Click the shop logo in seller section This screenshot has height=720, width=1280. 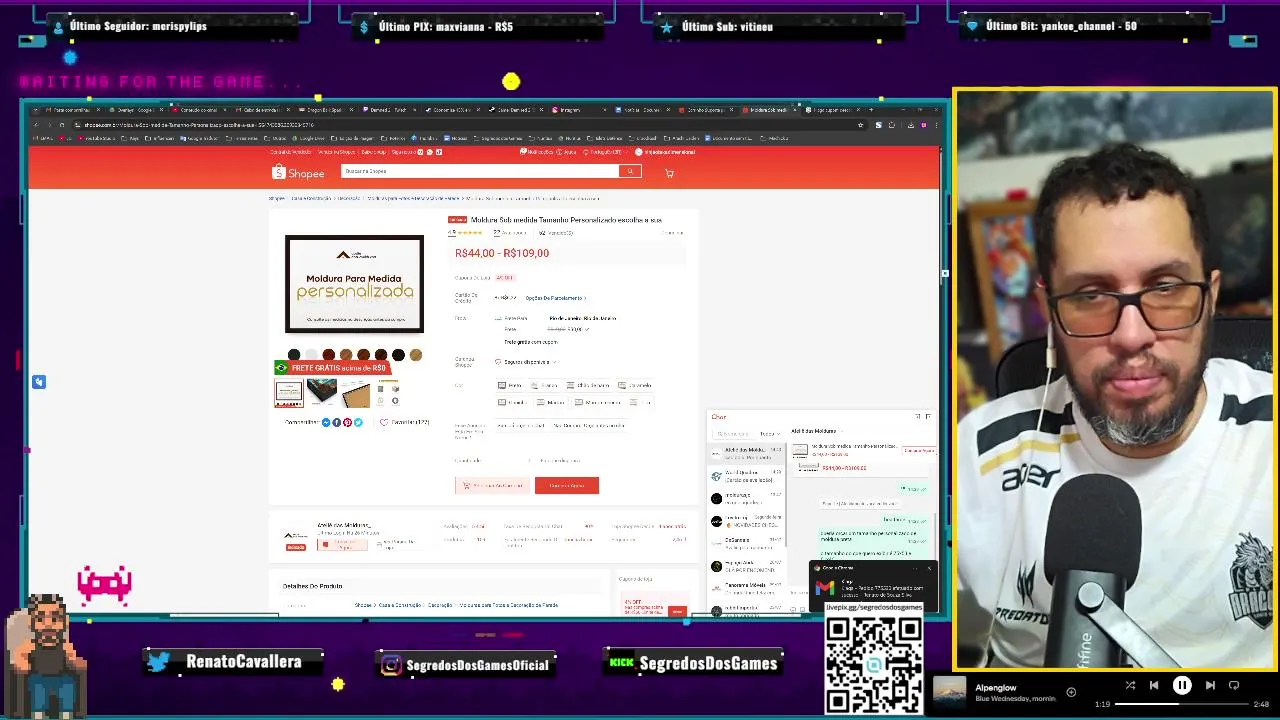(295, 536)
